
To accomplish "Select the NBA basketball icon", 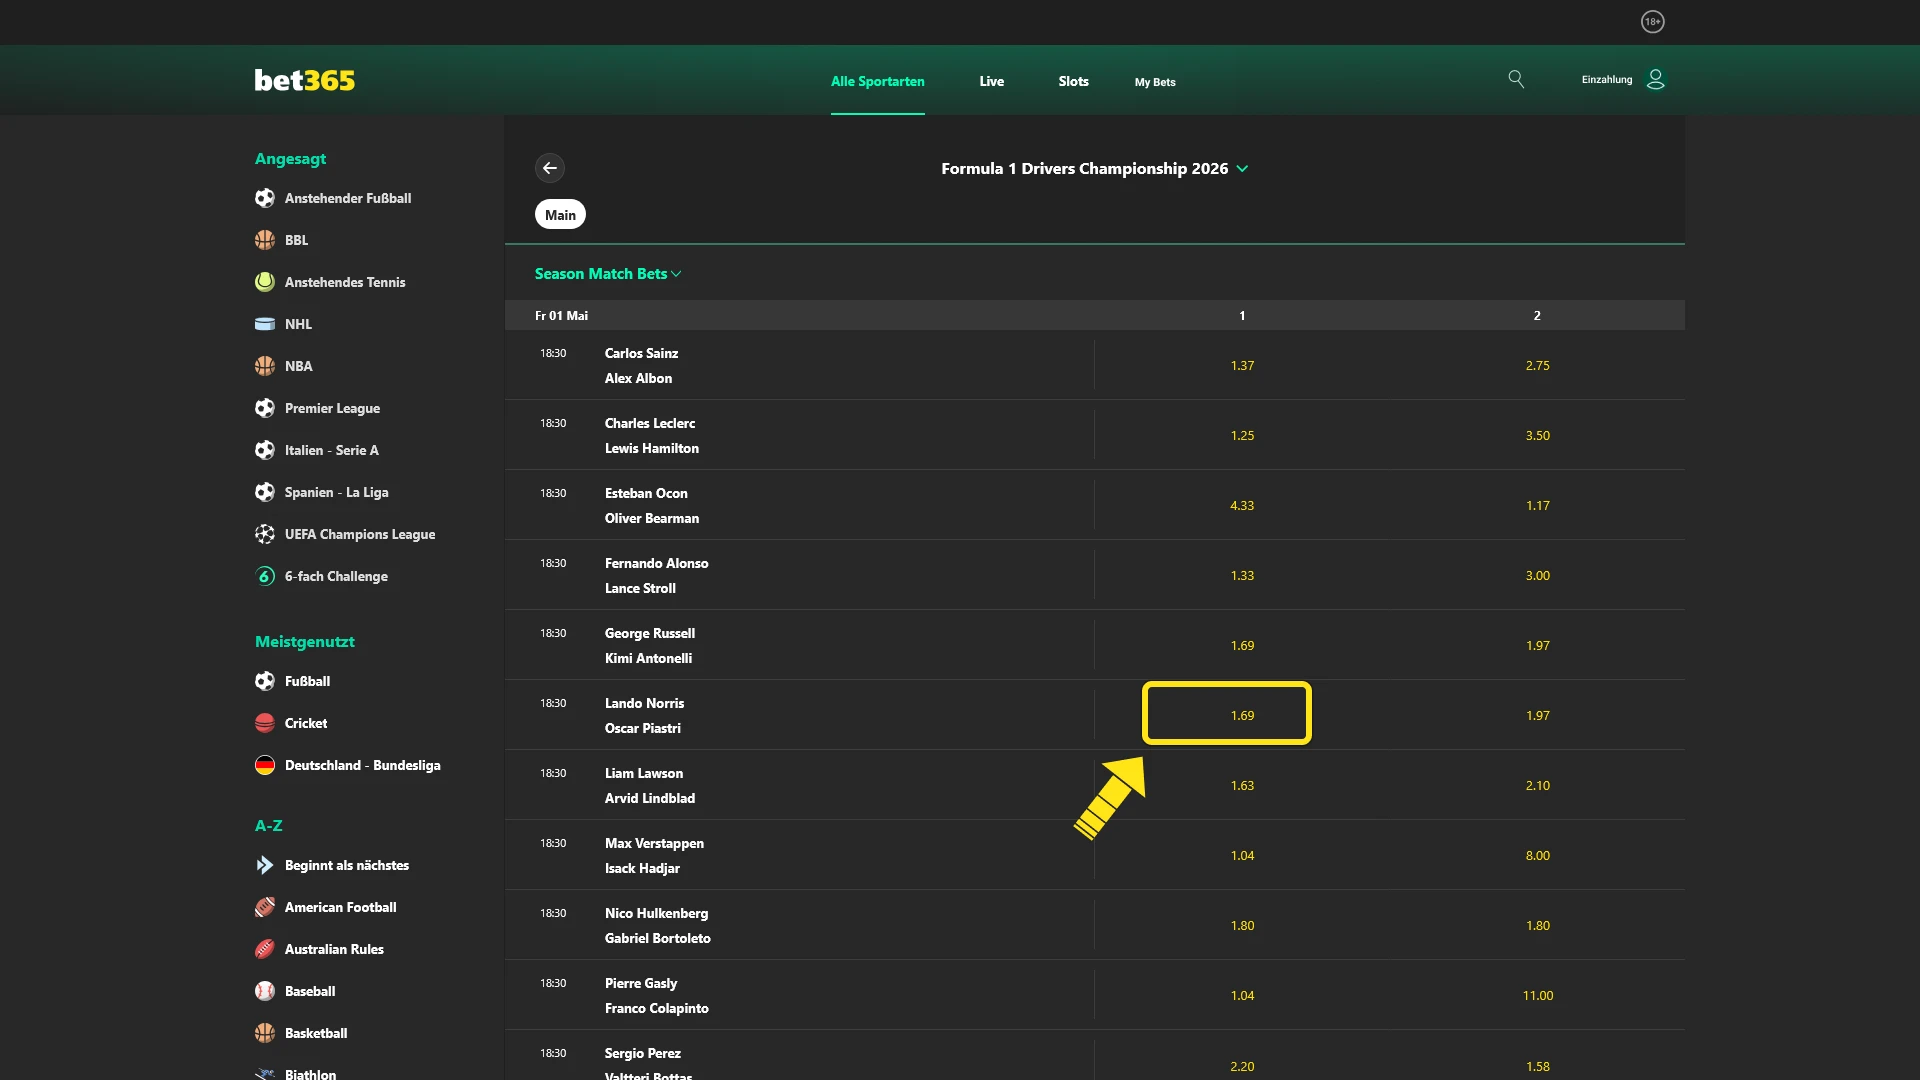I will (x=264, y=366).
